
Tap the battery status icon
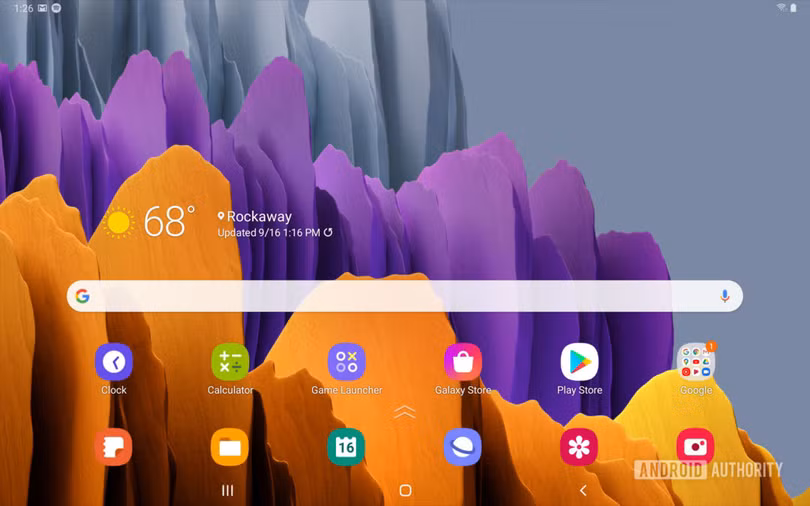tap(793, 8)
